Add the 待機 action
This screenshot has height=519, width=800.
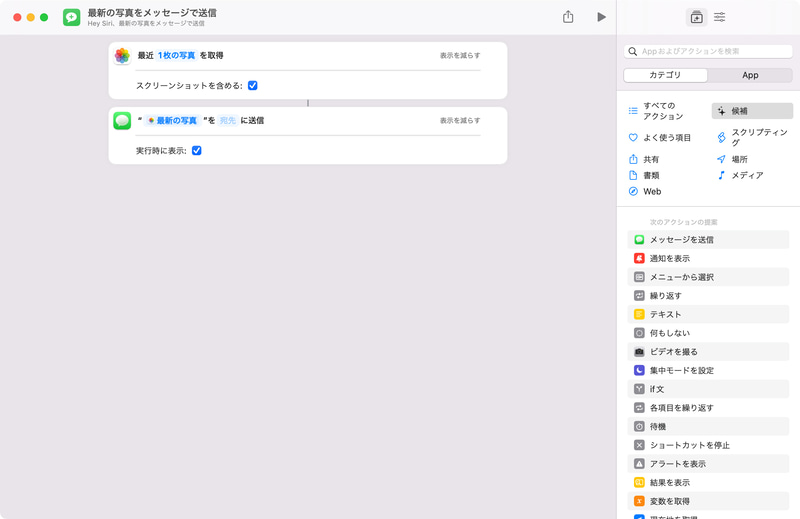708,427
